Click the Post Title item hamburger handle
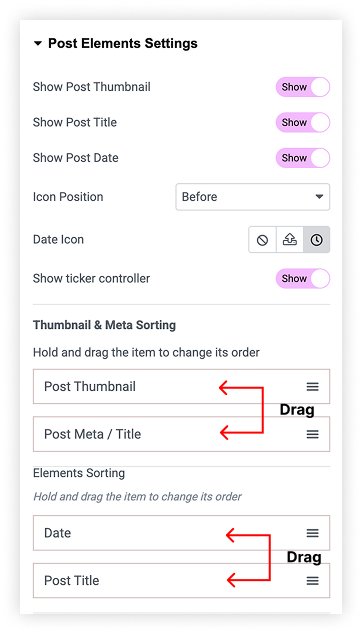Viewport: 362px width, 634px height. (x=312, y=581)
